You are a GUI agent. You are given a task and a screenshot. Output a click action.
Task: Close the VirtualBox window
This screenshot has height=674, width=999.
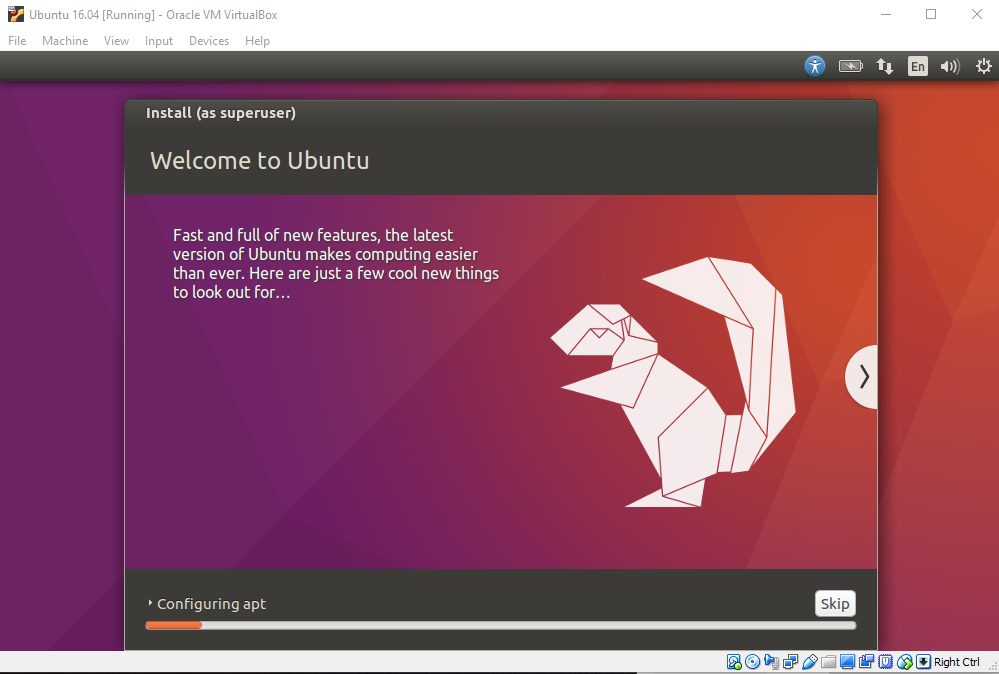[977, 14]
